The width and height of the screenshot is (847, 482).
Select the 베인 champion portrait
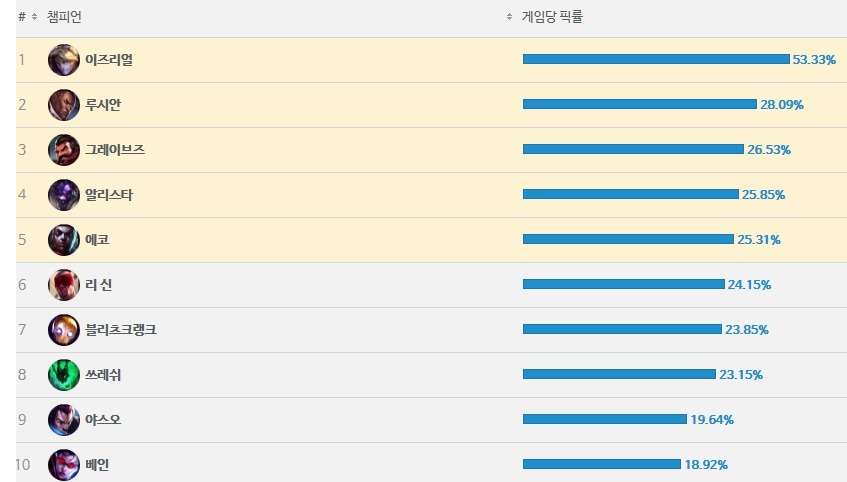64,465
